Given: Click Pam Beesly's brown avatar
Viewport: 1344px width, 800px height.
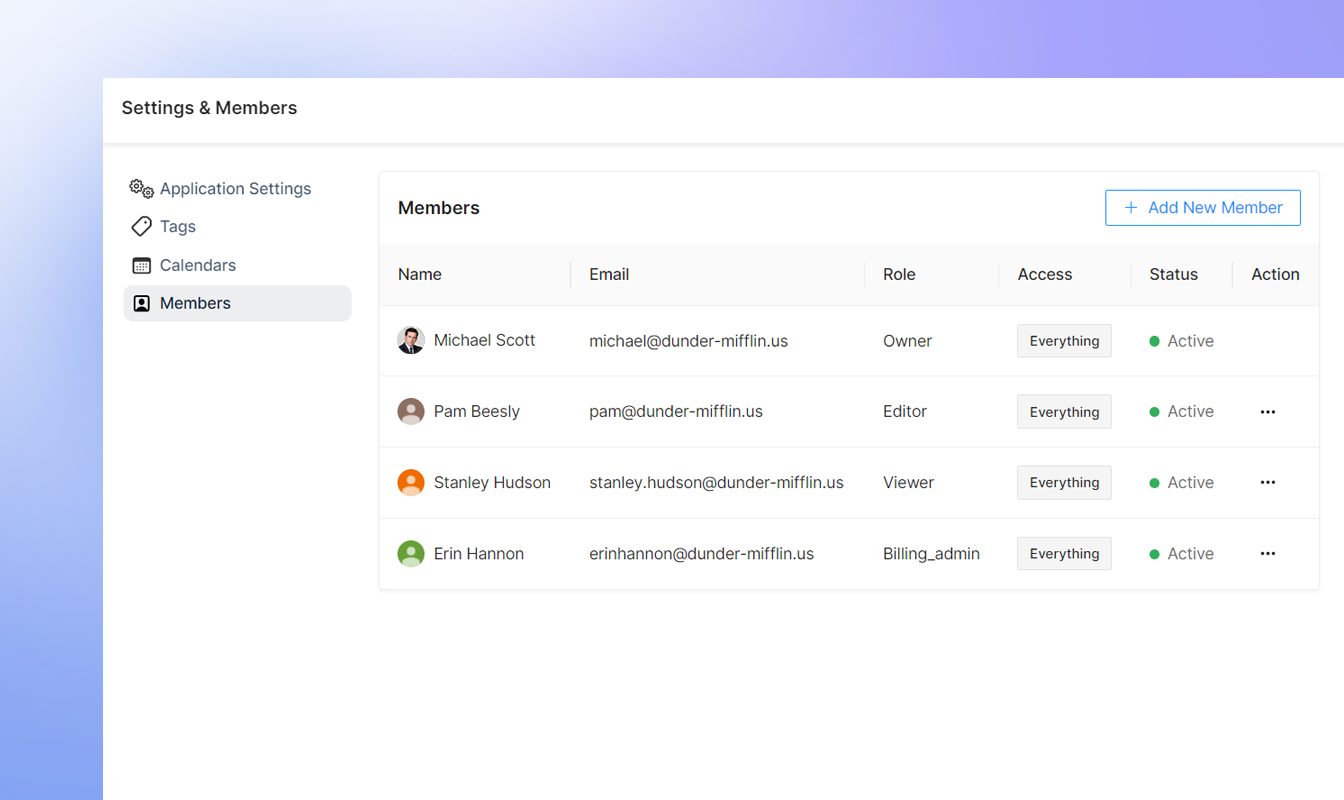Looking at the screenshot, I should click(x=411, y=411).
